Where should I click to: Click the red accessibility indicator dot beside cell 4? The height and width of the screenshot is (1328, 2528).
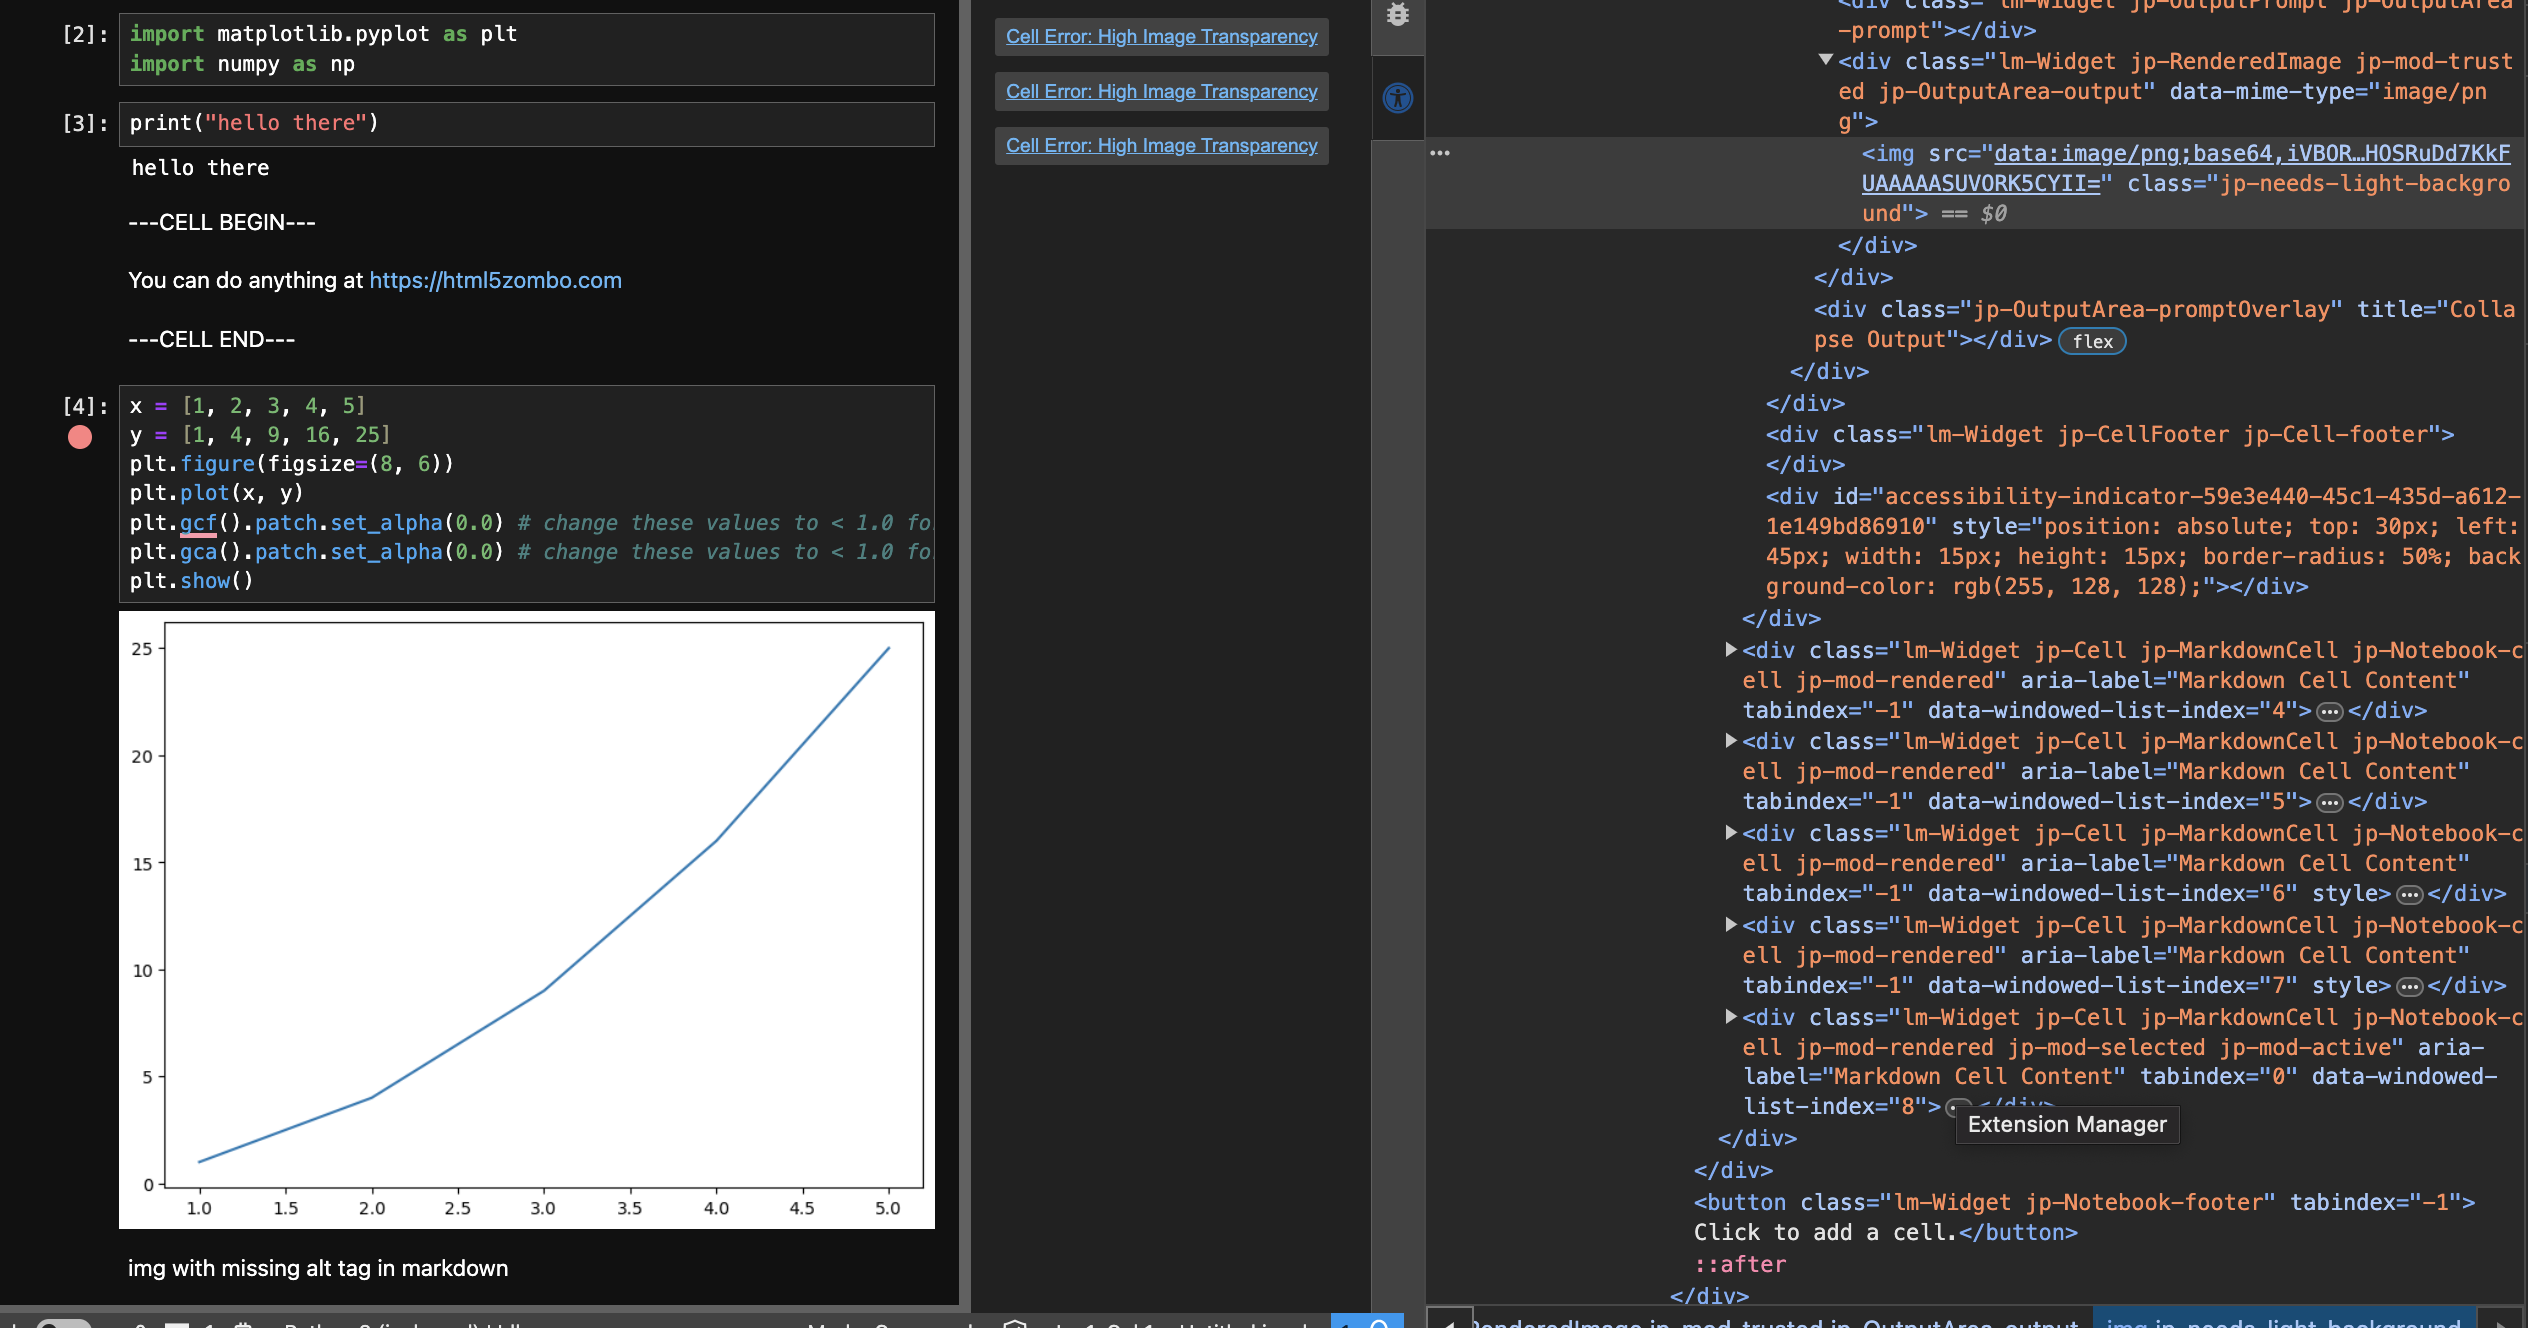[x=80, y=437]
